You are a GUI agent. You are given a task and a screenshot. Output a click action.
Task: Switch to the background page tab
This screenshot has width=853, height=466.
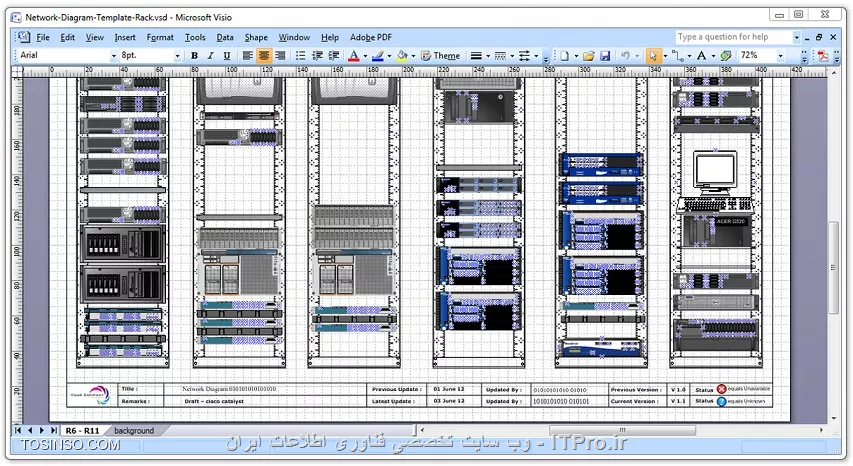pos(134,430)
